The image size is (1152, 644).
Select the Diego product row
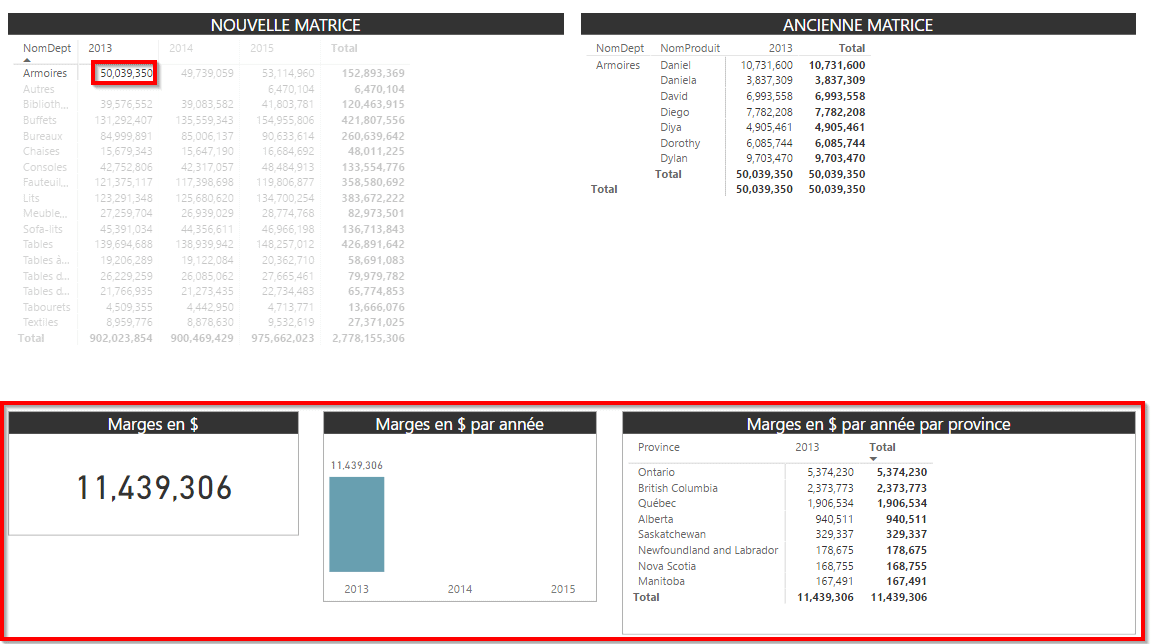[674, 112]
